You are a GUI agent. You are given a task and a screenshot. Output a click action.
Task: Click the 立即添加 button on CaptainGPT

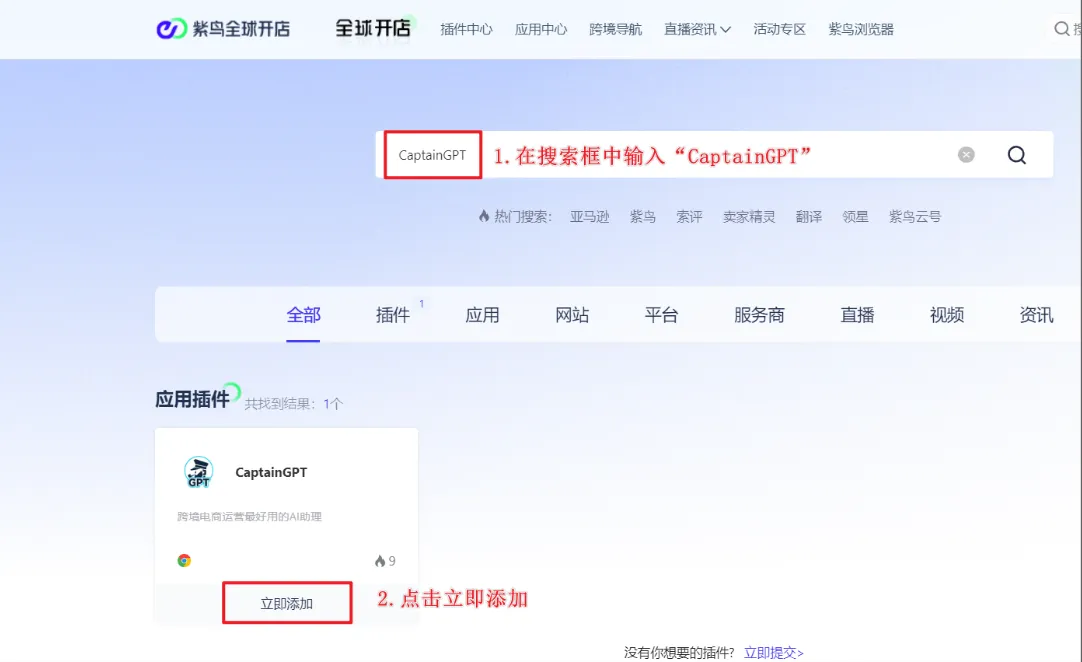(287, 603)
